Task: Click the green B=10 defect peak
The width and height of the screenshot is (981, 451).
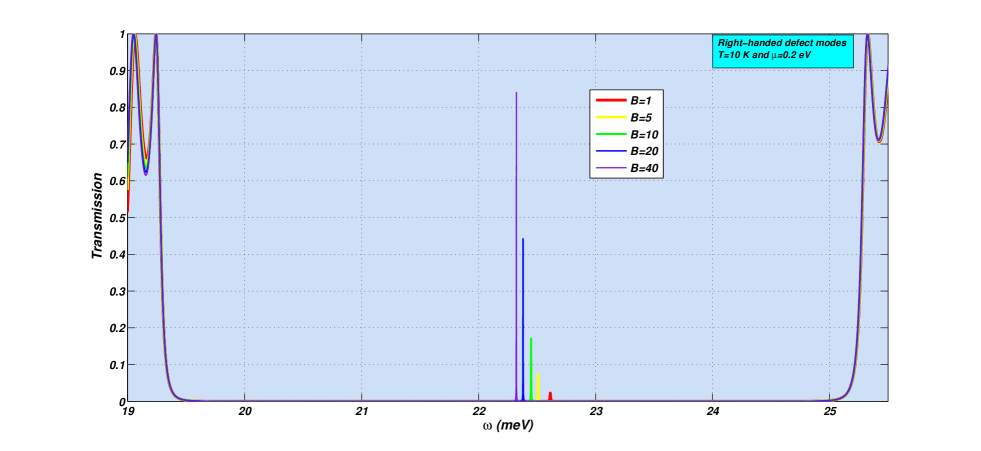Action: coord(531,369)
